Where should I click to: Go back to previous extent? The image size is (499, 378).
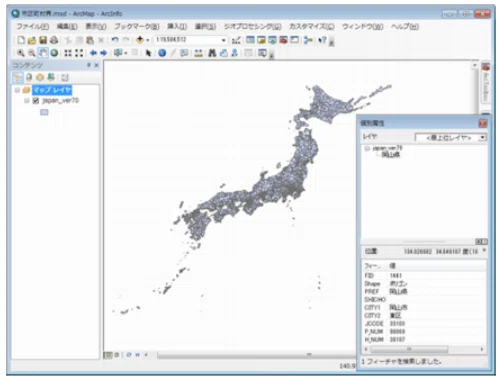pyautogui.click(x=93, y=53)
